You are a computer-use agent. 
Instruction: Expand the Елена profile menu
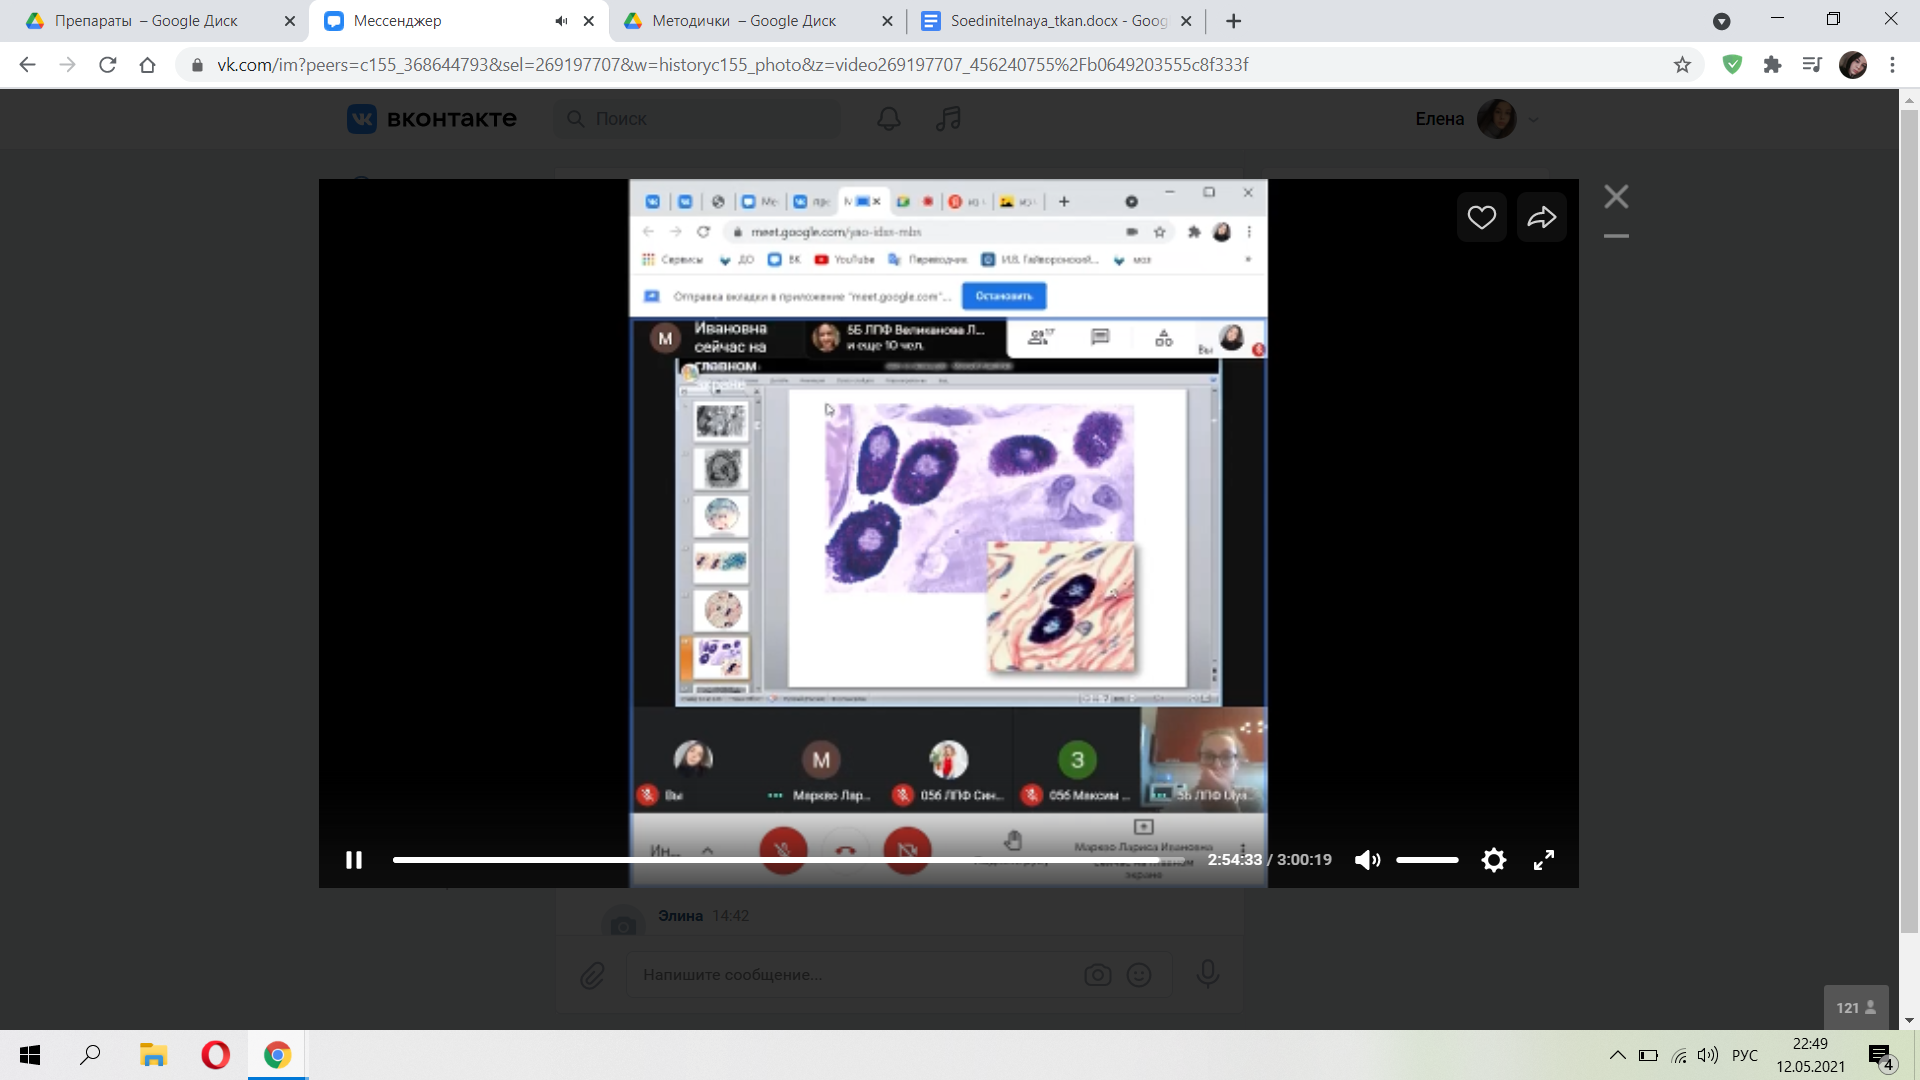(x=1477, y=119)
